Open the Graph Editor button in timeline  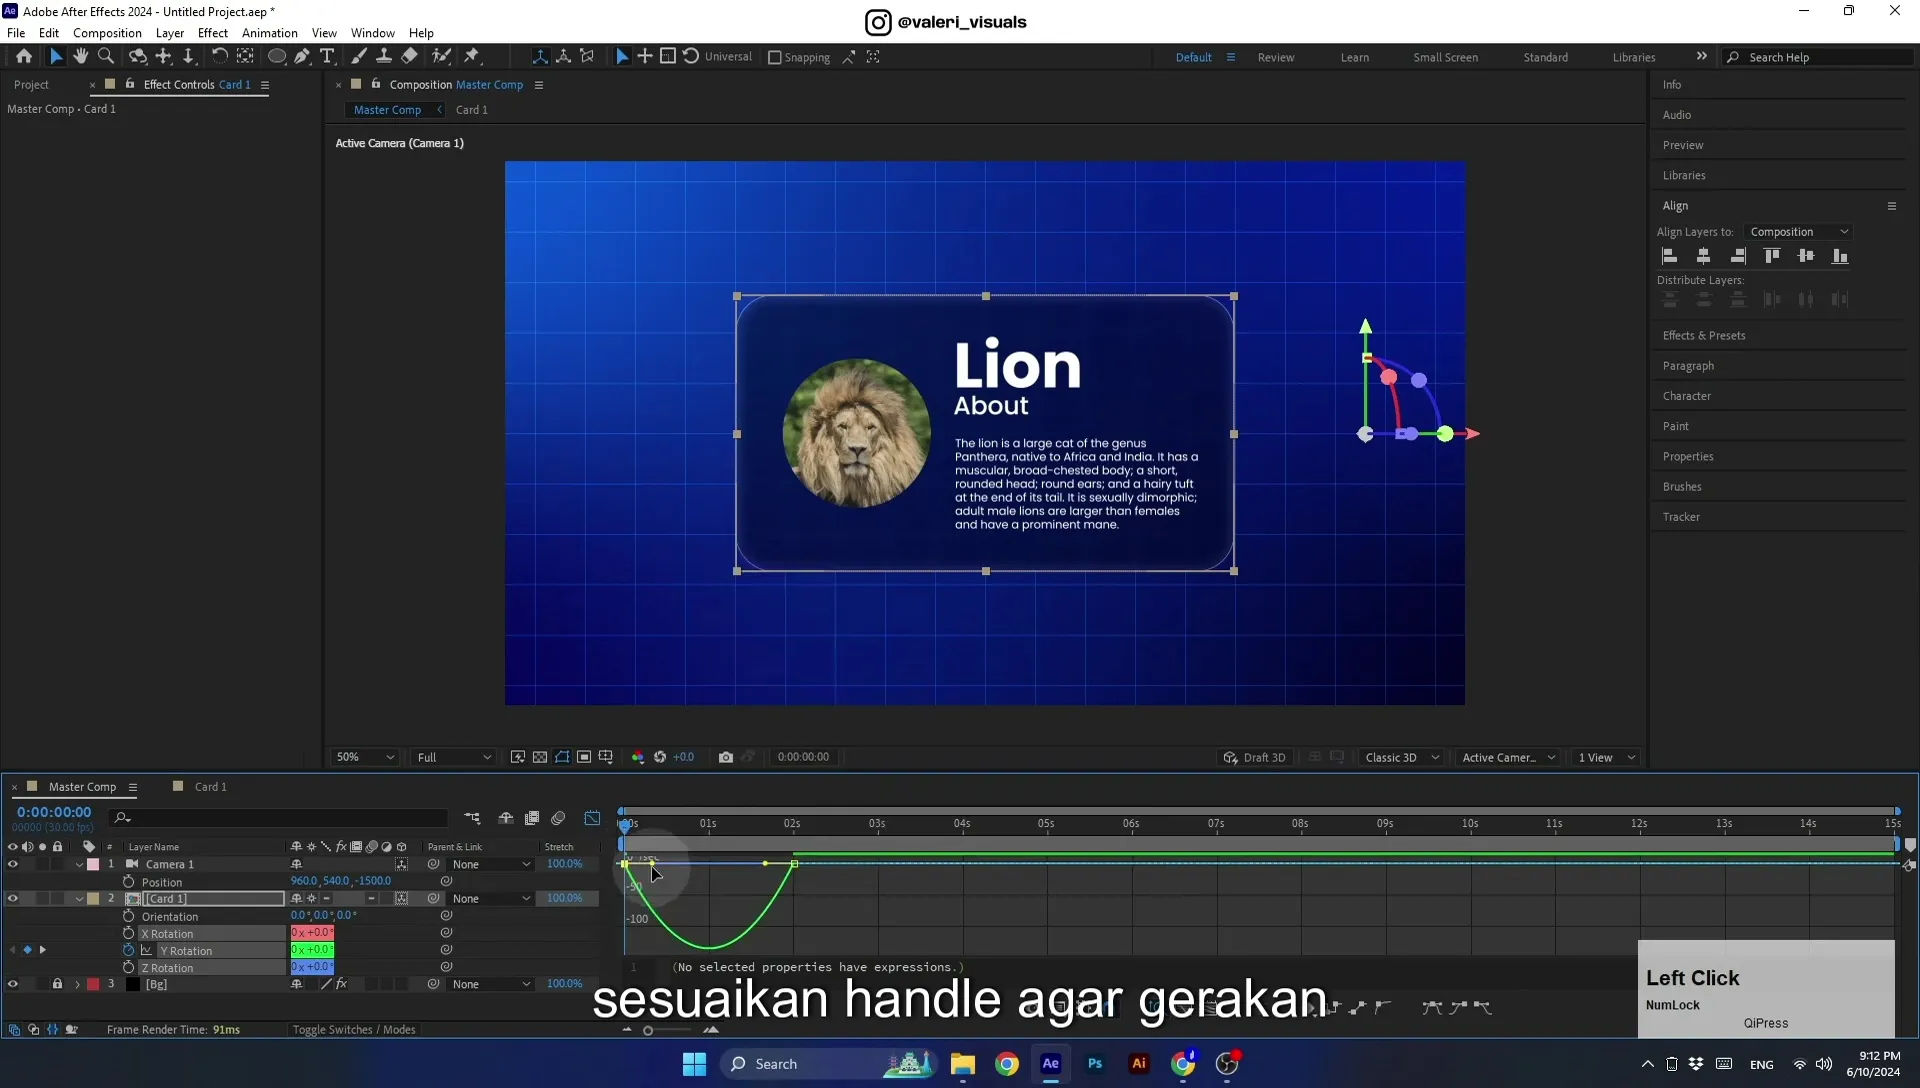[592, 818]
